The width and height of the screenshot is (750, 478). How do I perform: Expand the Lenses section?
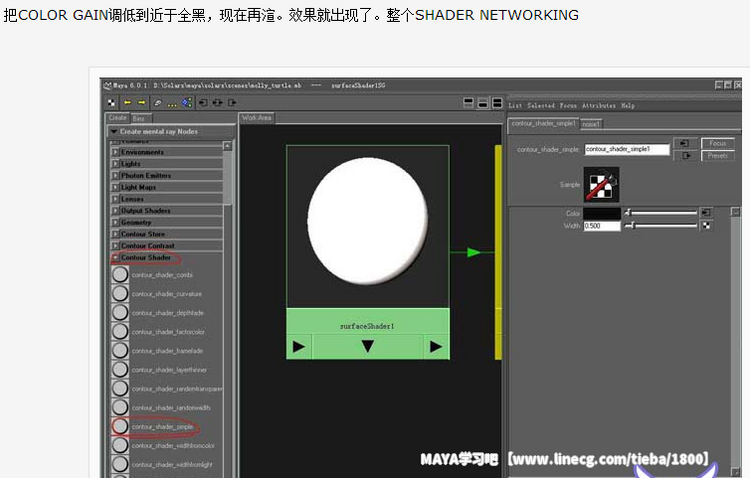click(167, 199)
